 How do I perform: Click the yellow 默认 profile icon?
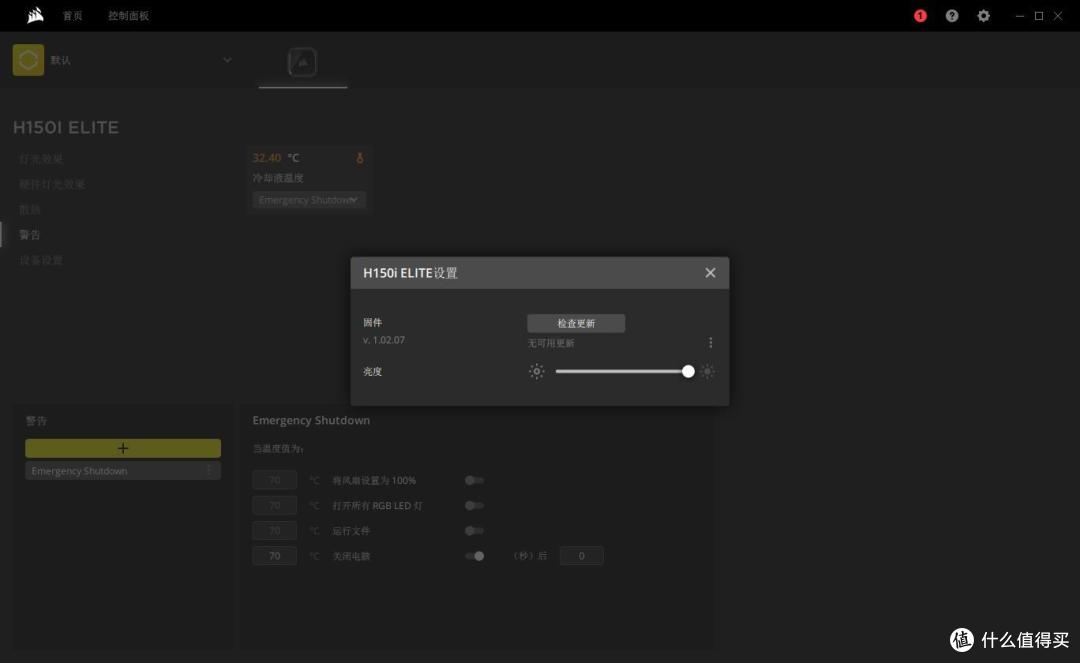[28, 60]
